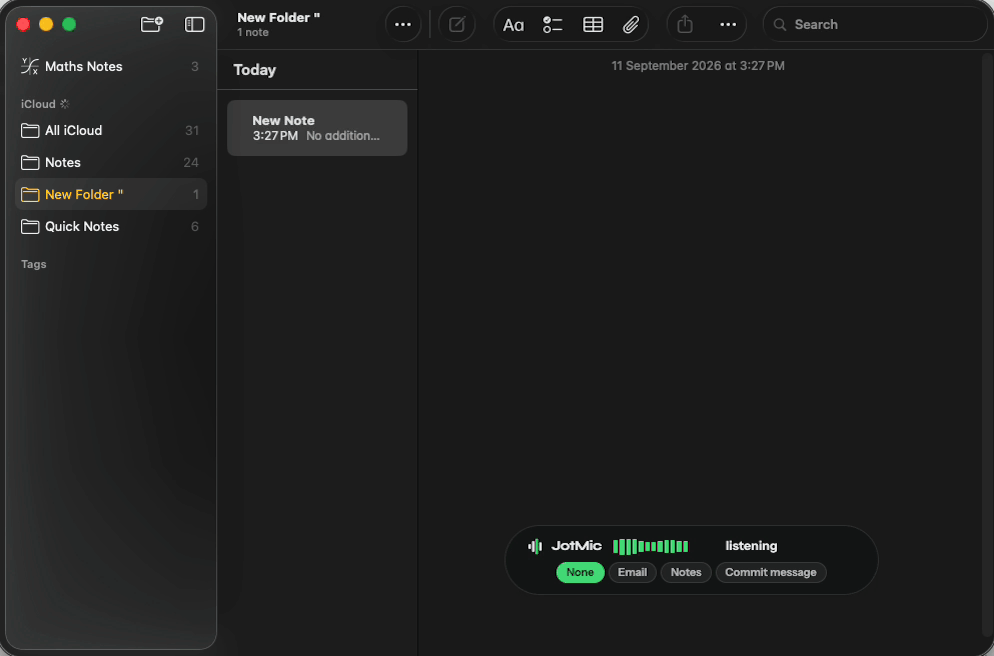The image size is (994, 656).
Task: Click the Maths Notes function icon
Action: 29,66
